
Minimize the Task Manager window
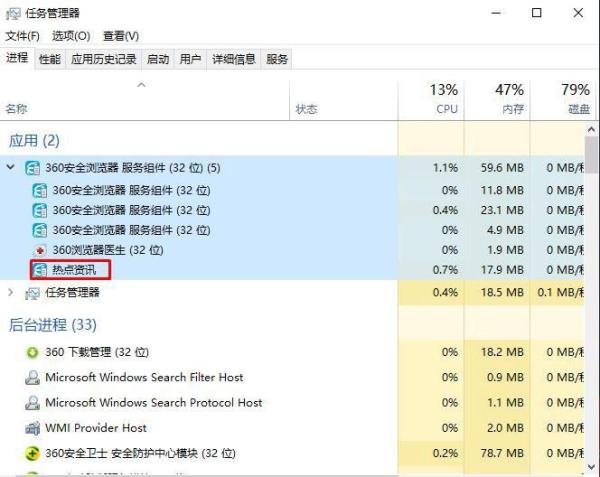point(496,13)
